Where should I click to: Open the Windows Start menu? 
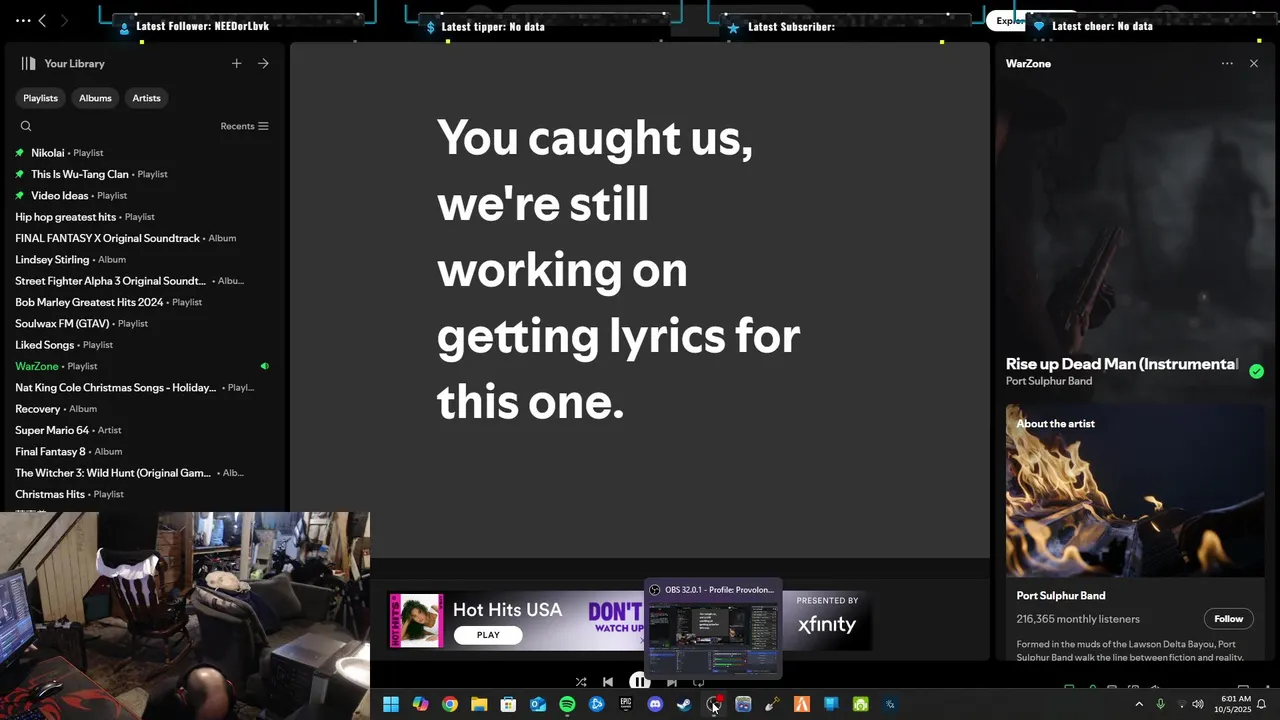pyautogui.click(x=391, y=704)
